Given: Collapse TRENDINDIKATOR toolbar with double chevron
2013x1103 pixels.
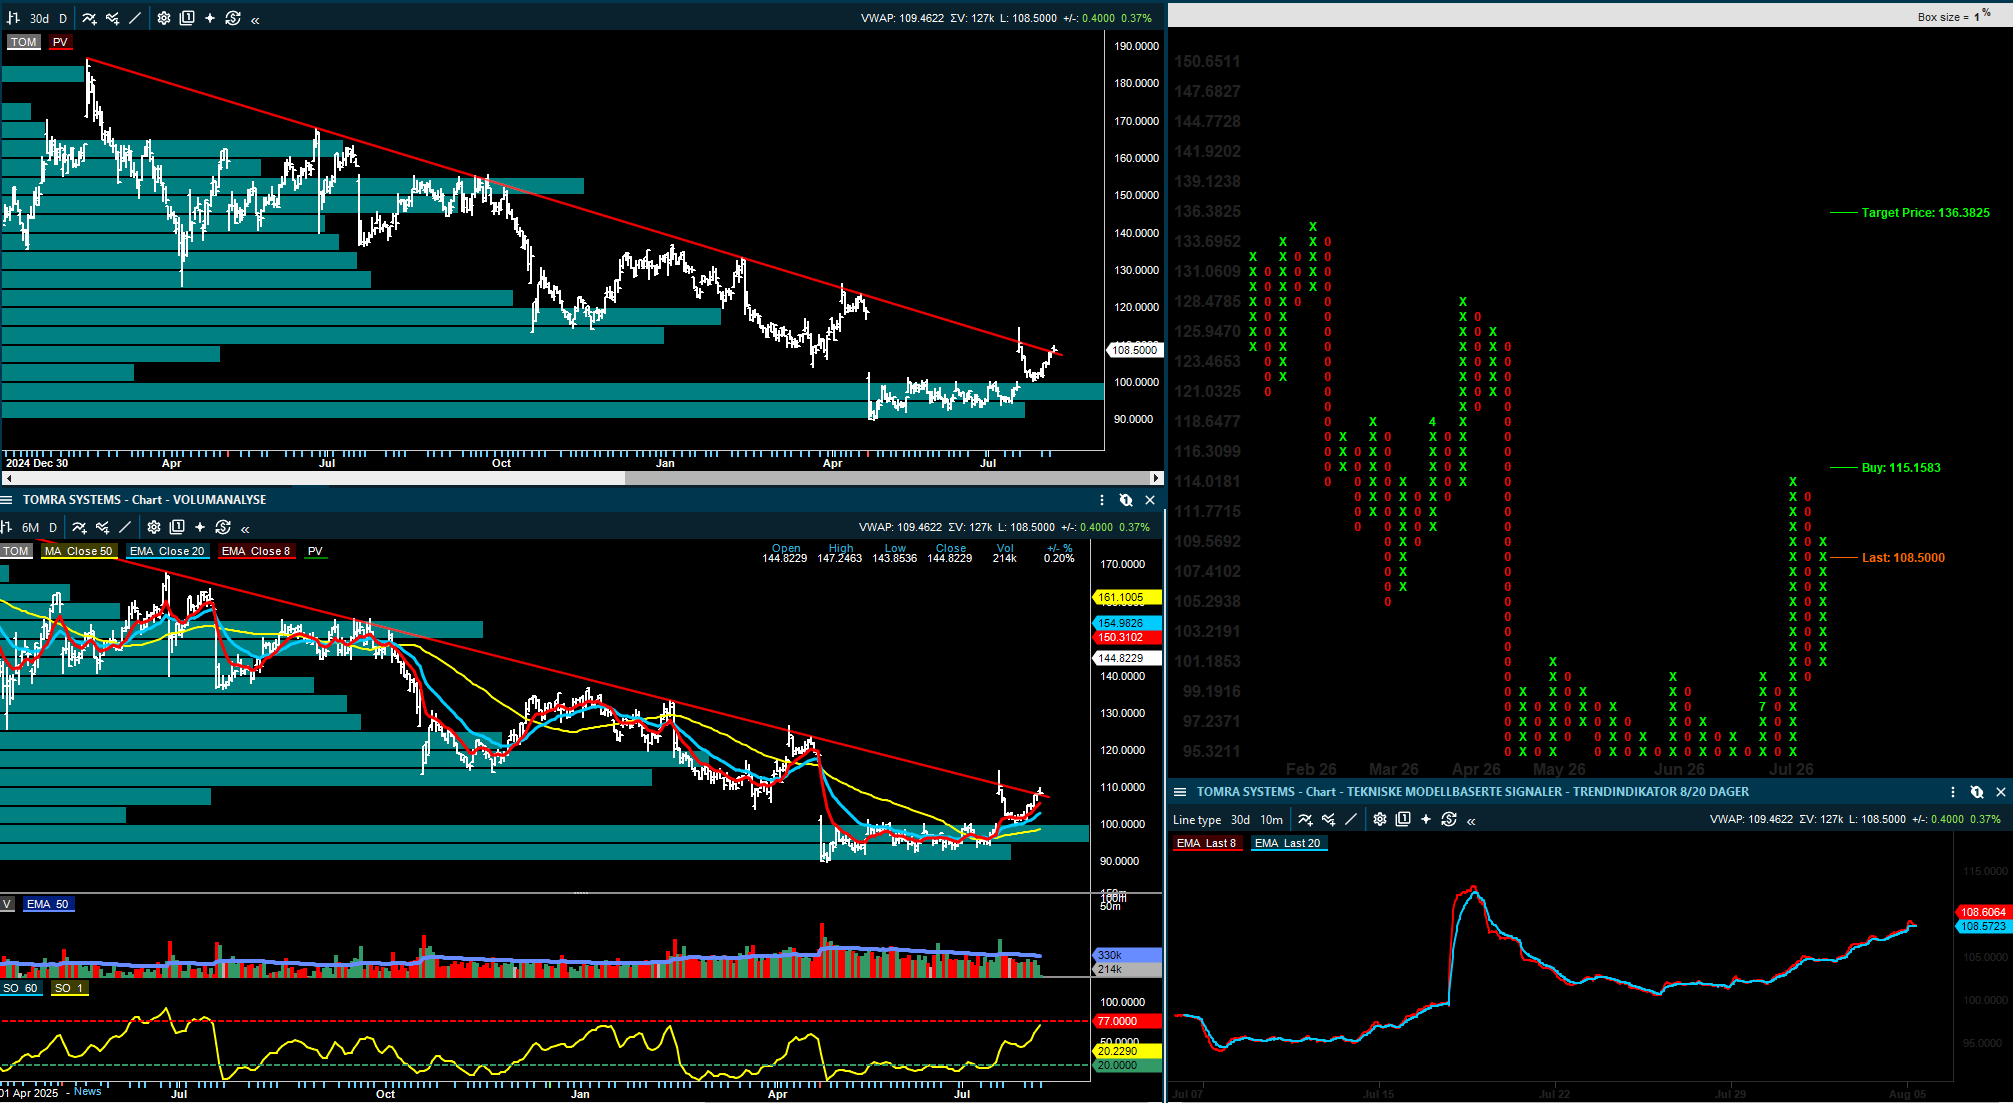Looking at the screenshot, I should coord(1471,821).
